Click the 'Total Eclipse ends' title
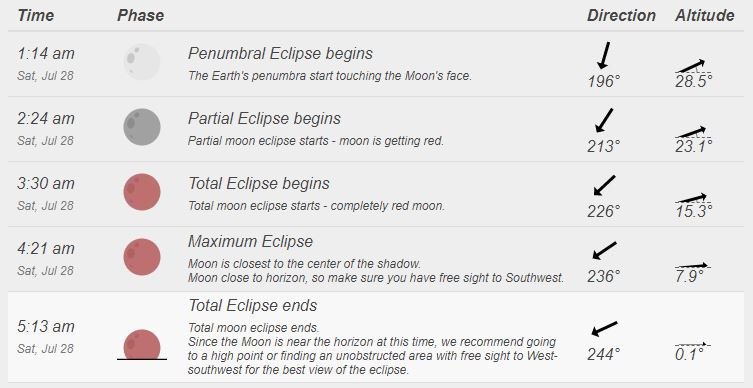Viewport: 753px width, 388px height. tap(253, 305)
